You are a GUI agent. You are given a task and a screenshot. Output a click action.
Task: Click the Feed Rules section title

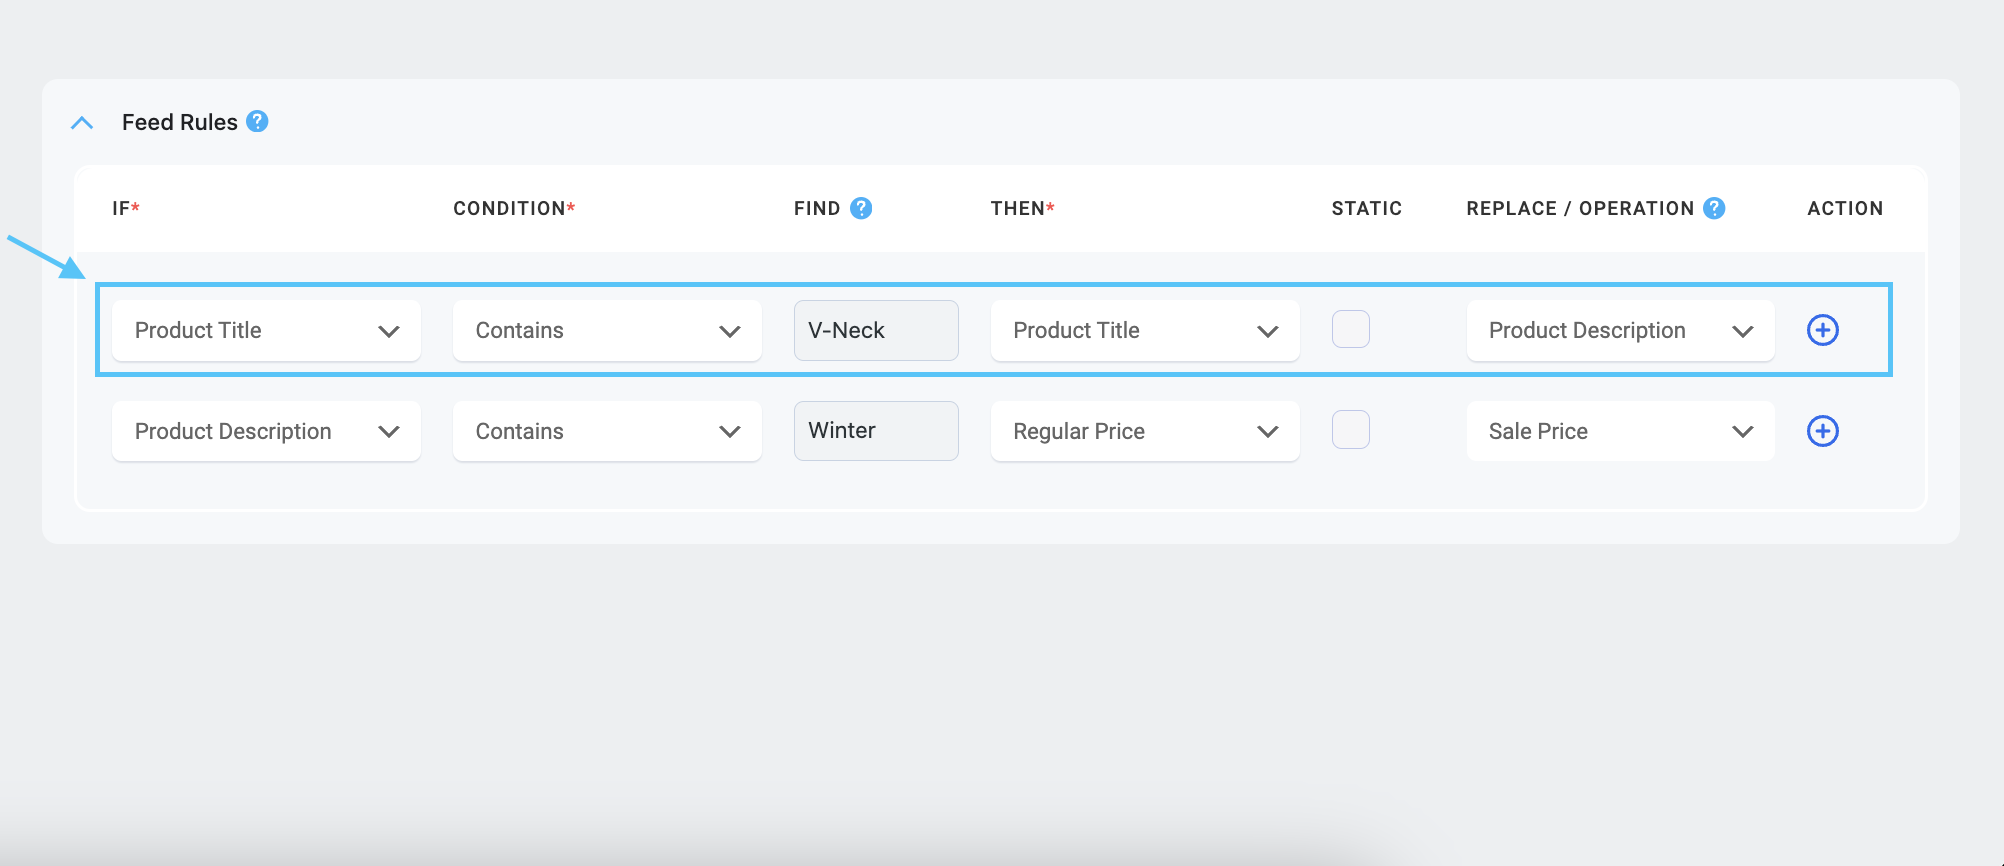180,122
